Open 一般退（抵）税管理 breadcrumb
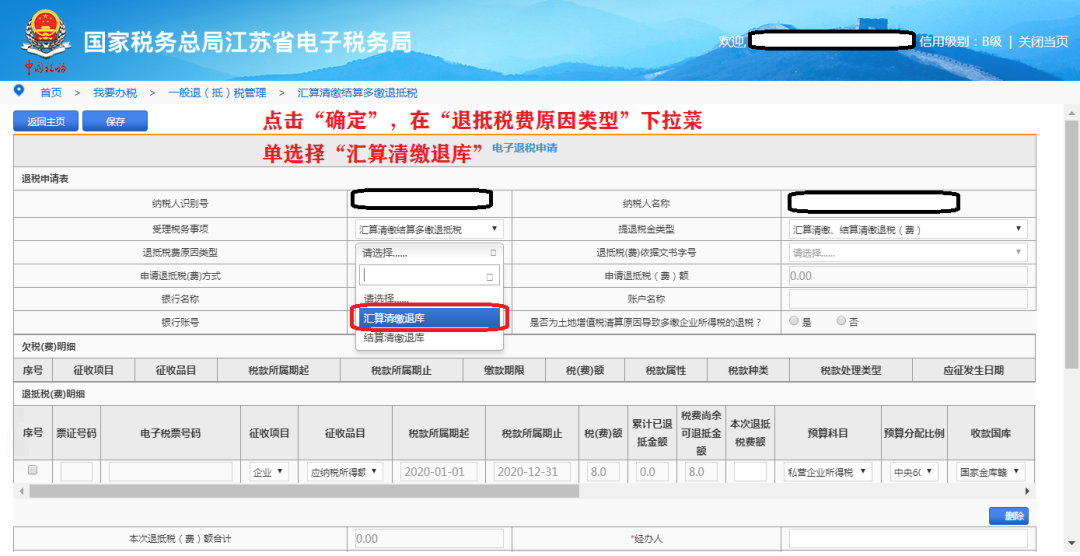Screen dimensions: 1080x556 217,92
